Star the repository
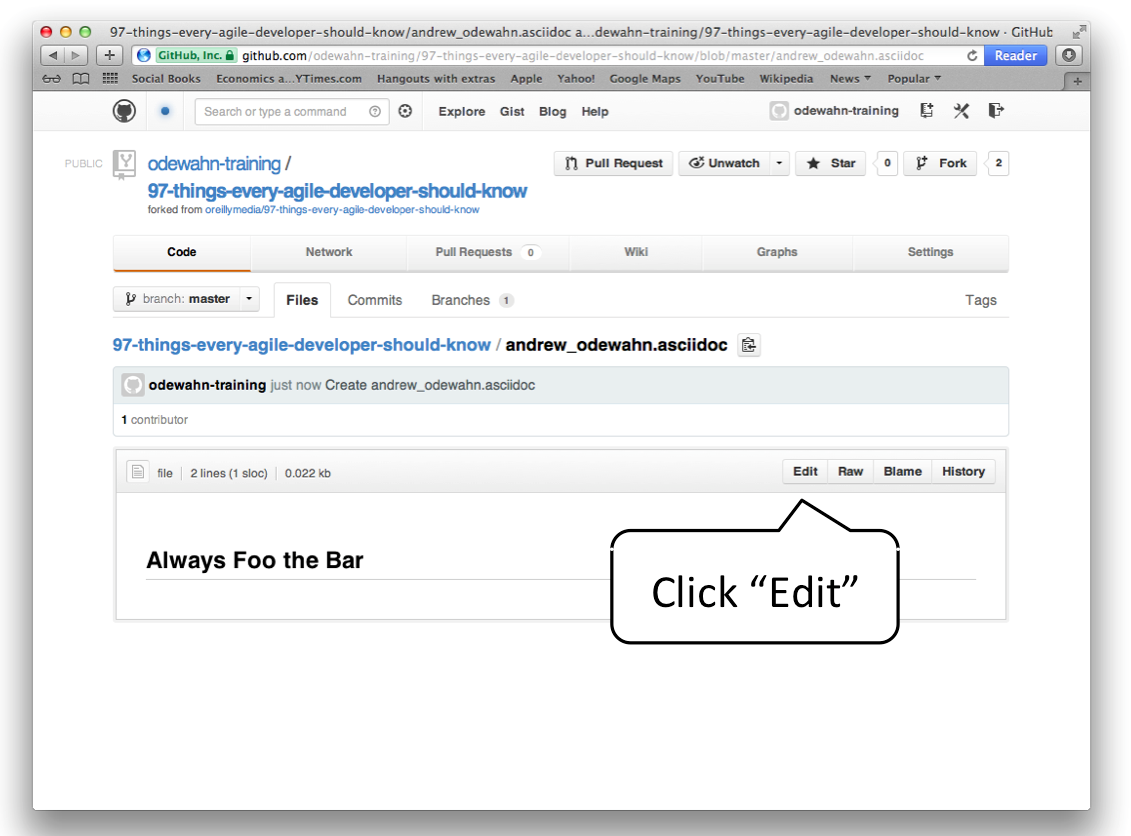Image resolution: width=1131 pixels, height=836 pixels. coord(830,163)
